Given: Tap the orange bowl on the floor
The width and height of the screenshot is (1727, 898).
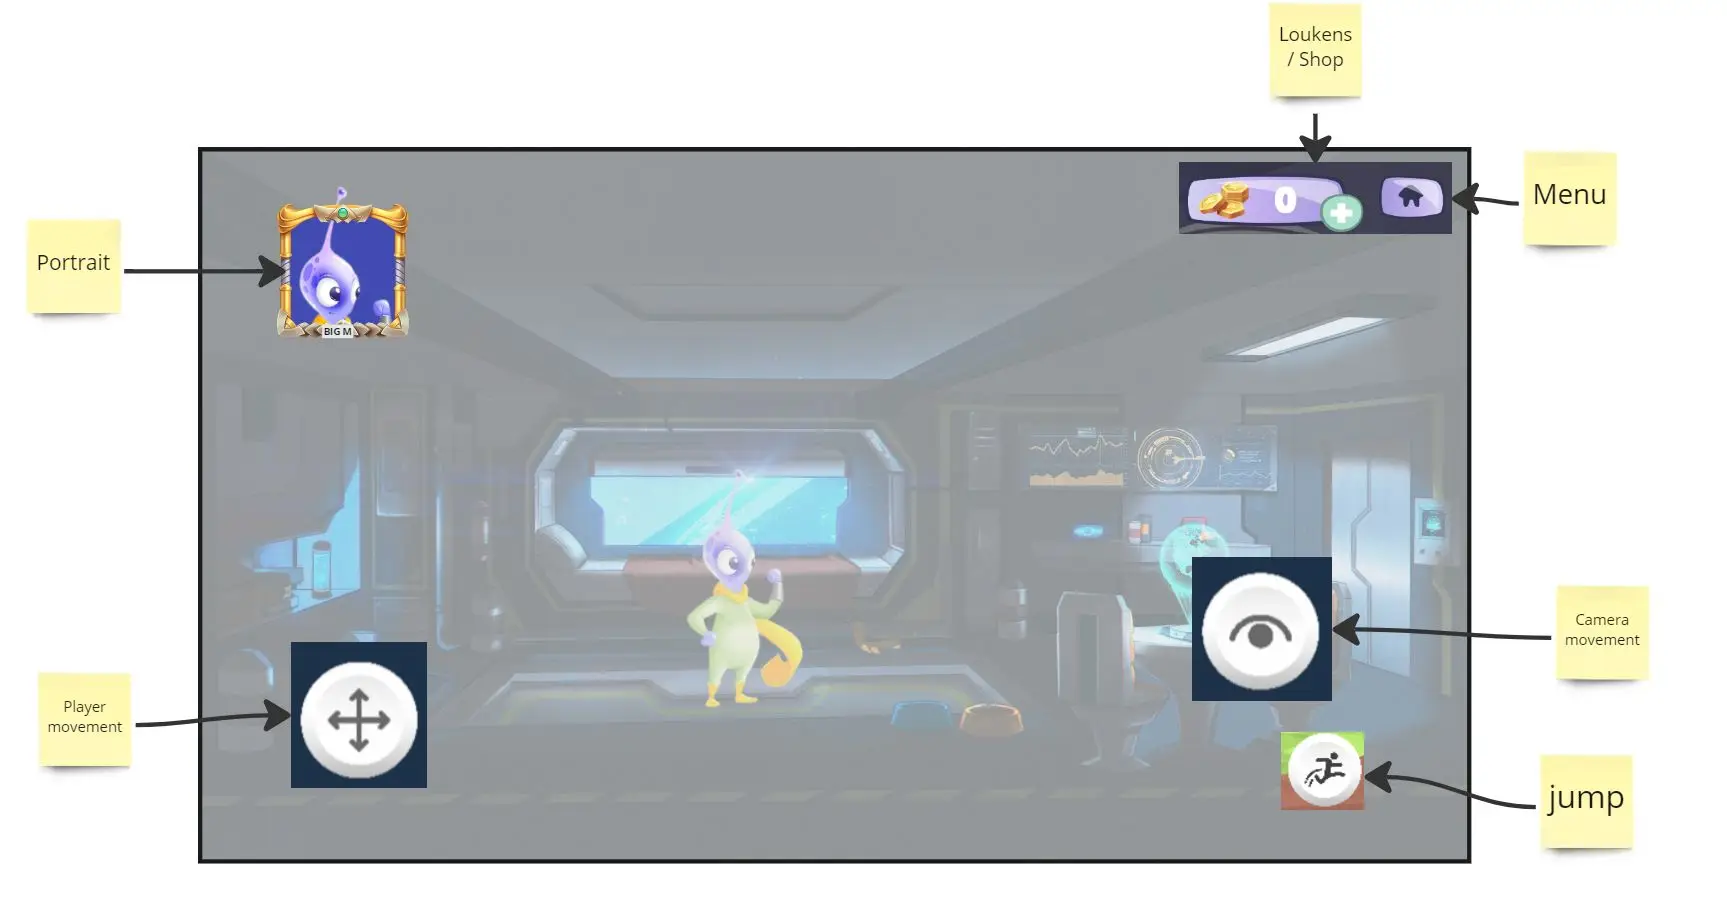Looking at the screenshot, I should pyautogui.click(x=991, y=719).
